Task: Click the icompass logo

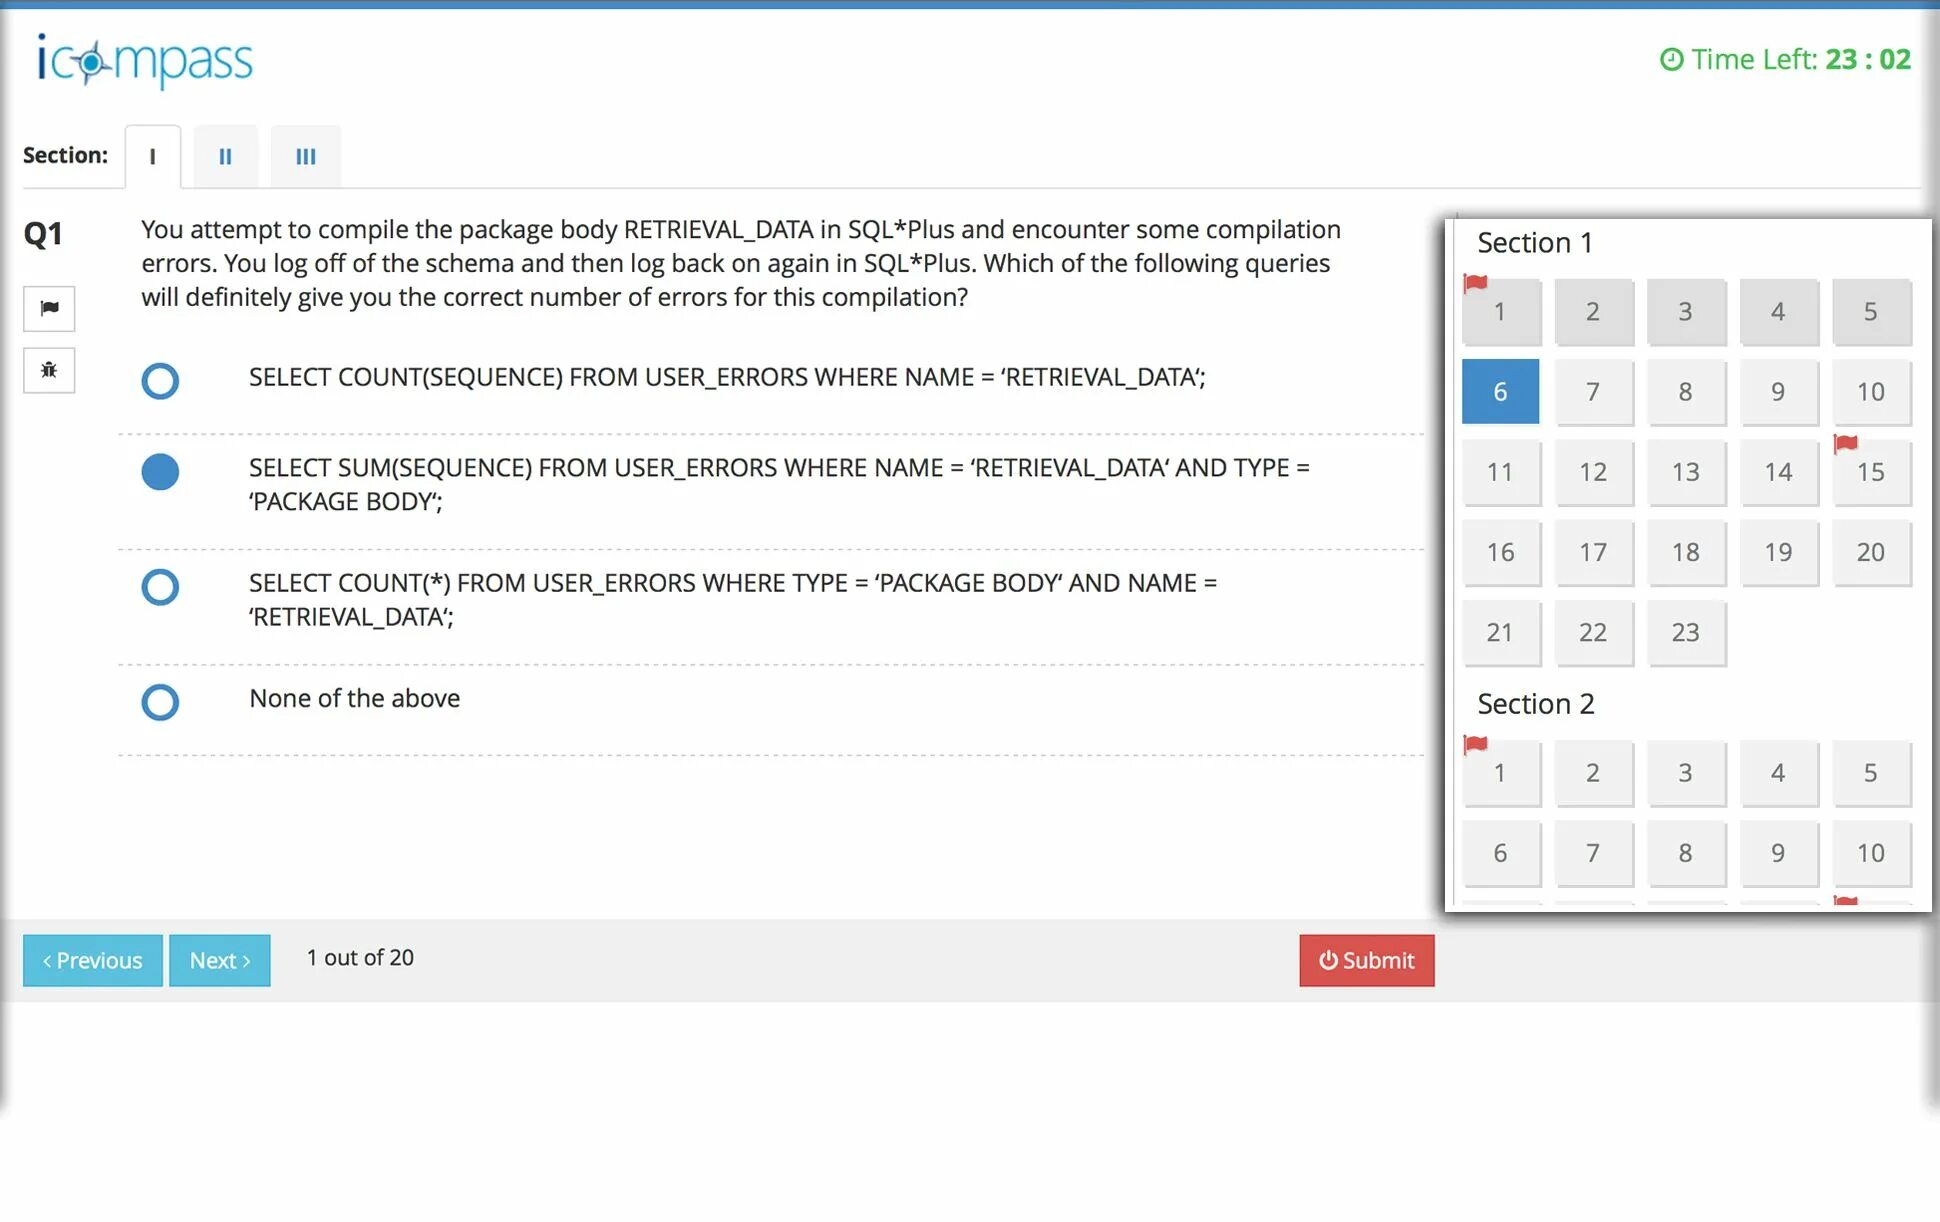Action: (145, 61)
